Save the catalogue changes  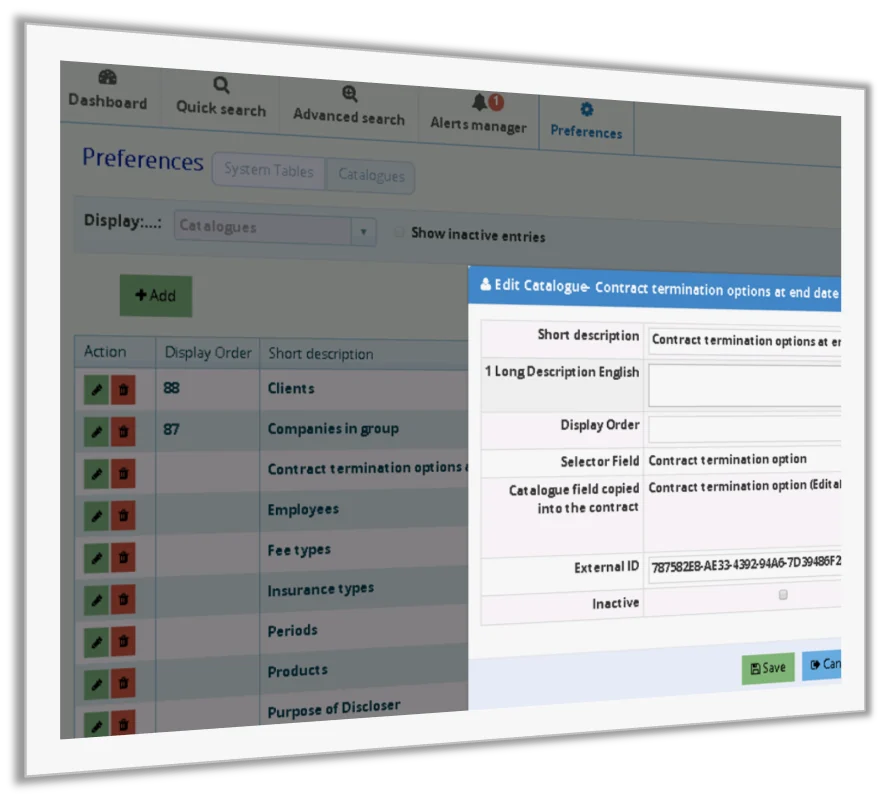click(x=768, y=668)
